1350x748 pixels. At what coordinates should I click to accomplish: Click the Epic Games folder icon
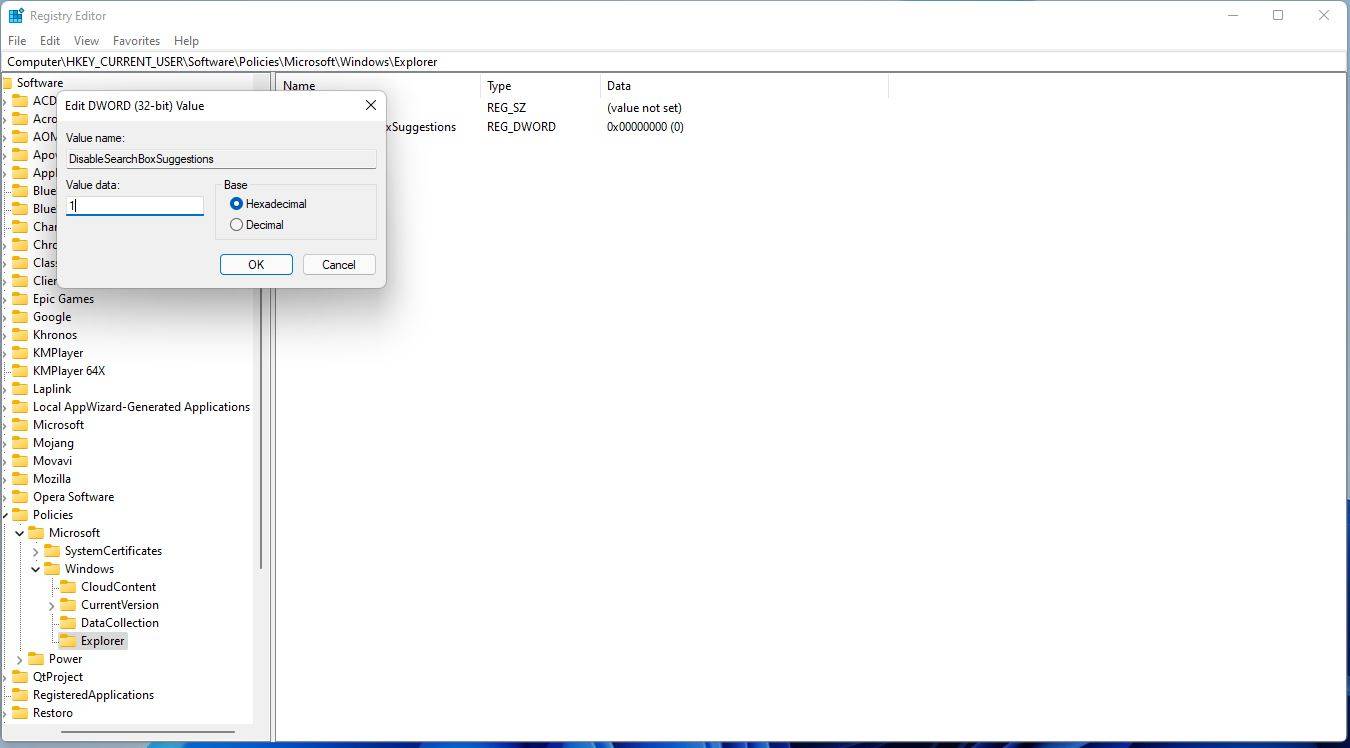click(x=22, y=298)
